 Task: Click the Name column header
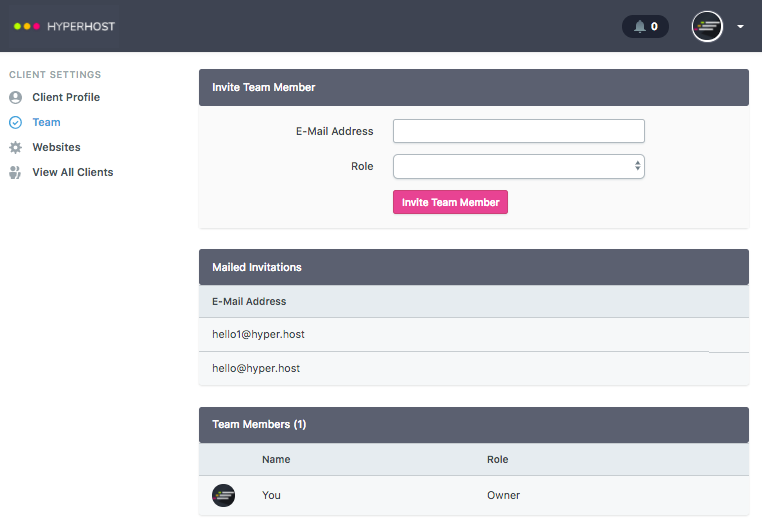point(276,459)
